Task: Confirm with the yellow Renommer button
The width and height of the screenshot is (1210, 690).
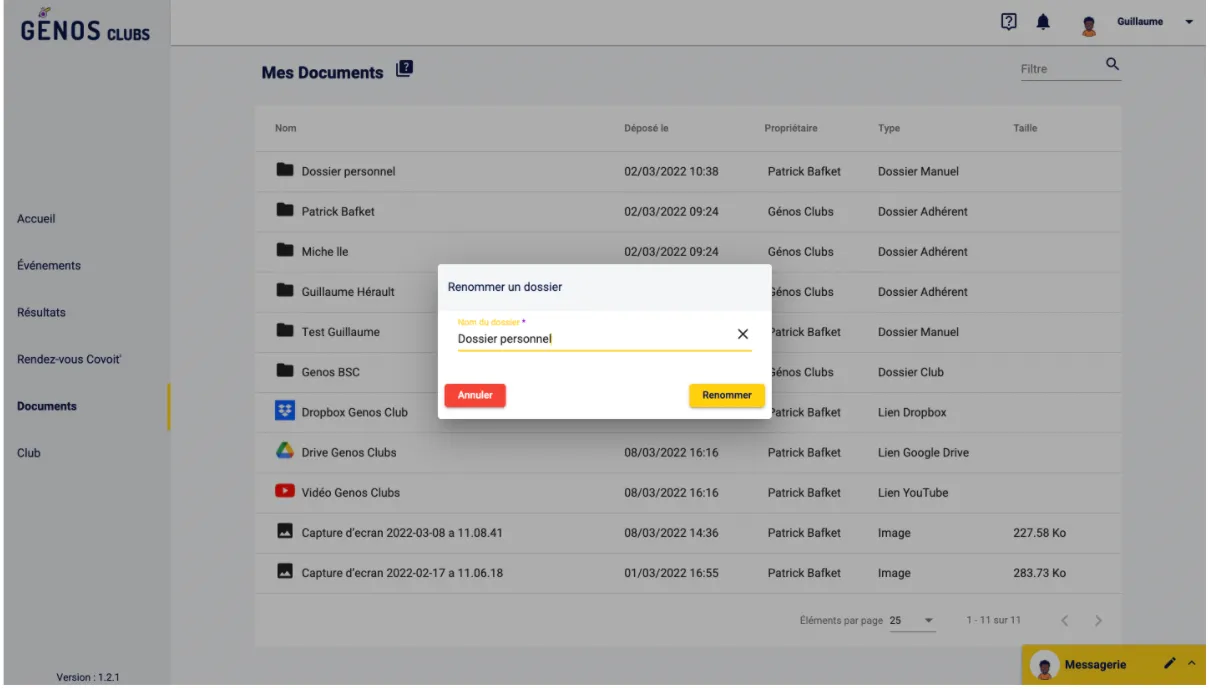Action: 726,395
